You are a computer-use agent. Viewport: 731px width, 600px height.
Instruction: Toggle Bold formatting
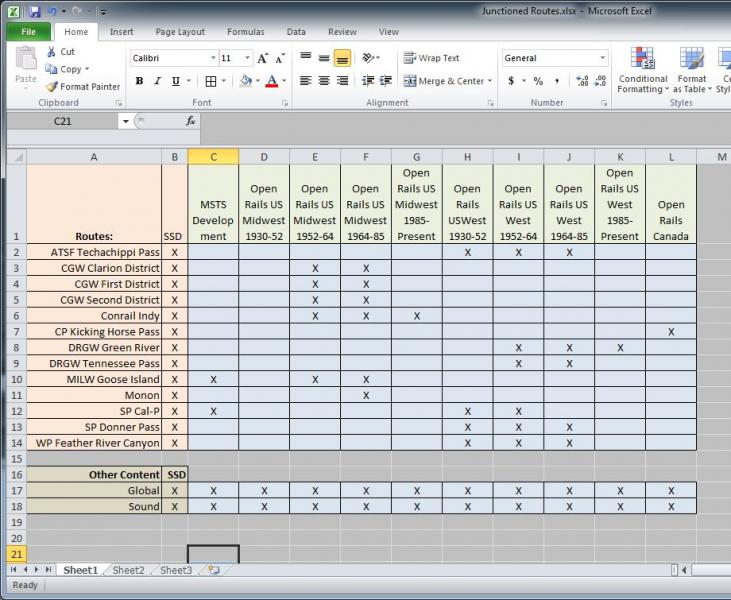(139, 81)
